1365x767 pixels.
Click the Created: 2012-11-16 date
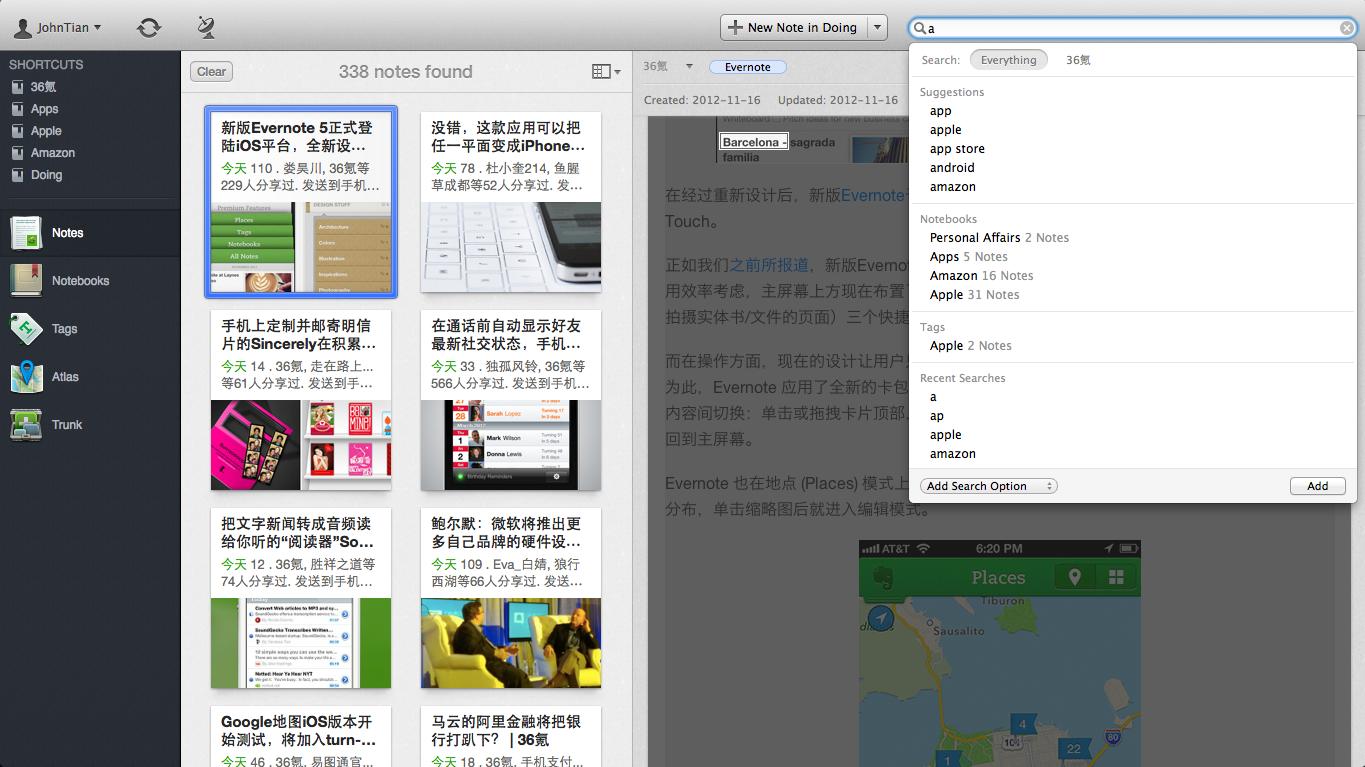pyautogui.click(x=701, y=100)
